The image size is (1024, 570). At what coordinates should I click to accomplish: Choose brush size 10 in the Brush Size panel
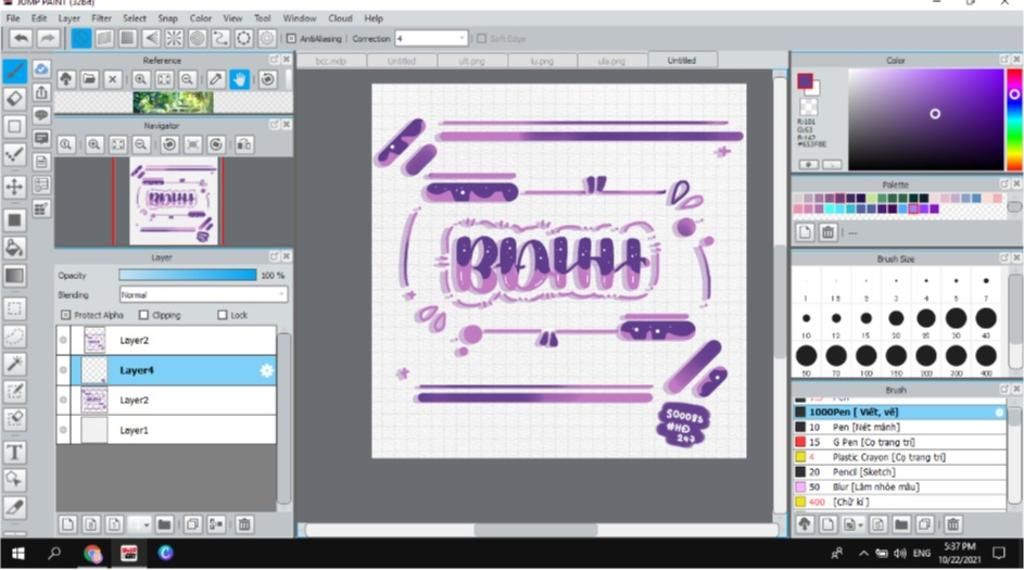(807, 319)
